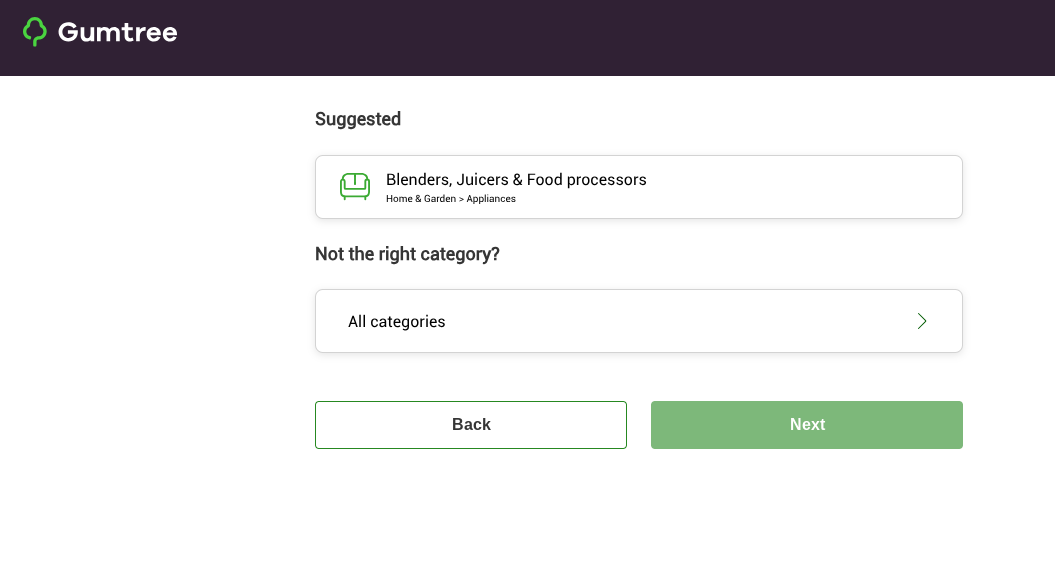1055x572 pixels.
Task: Click the Gumtree wordmark in header
Action: tap(118, 33)
